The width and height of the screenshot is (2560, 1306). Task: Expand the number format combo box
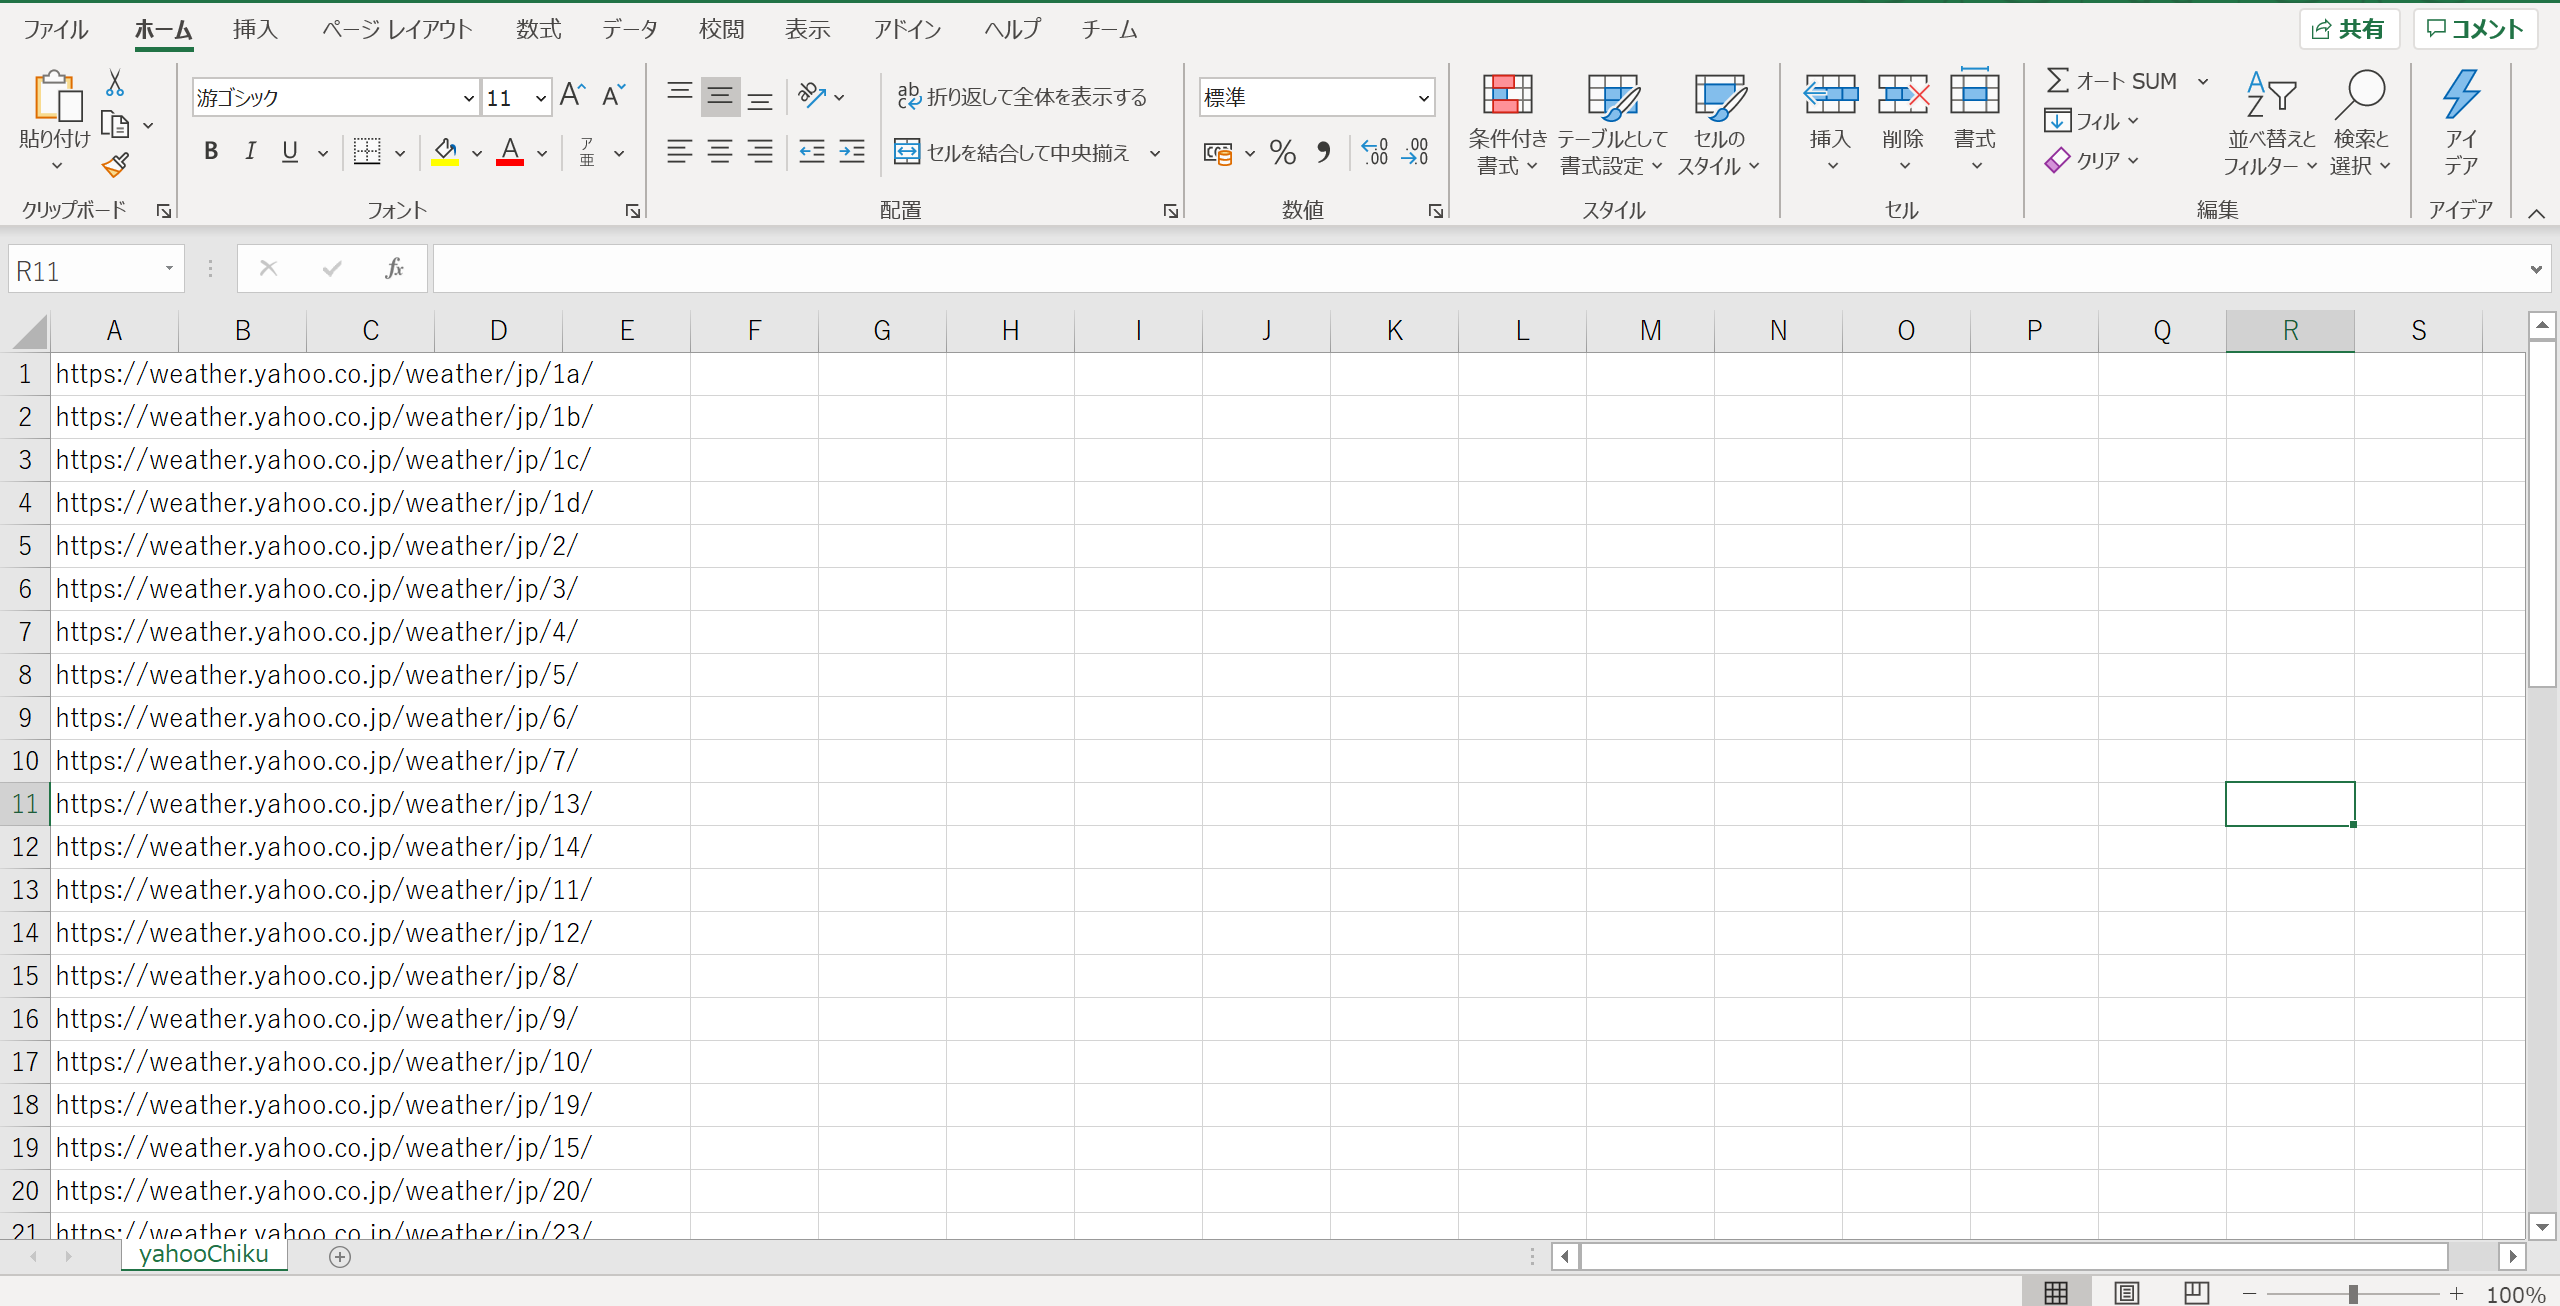[x=1423, y=98]
